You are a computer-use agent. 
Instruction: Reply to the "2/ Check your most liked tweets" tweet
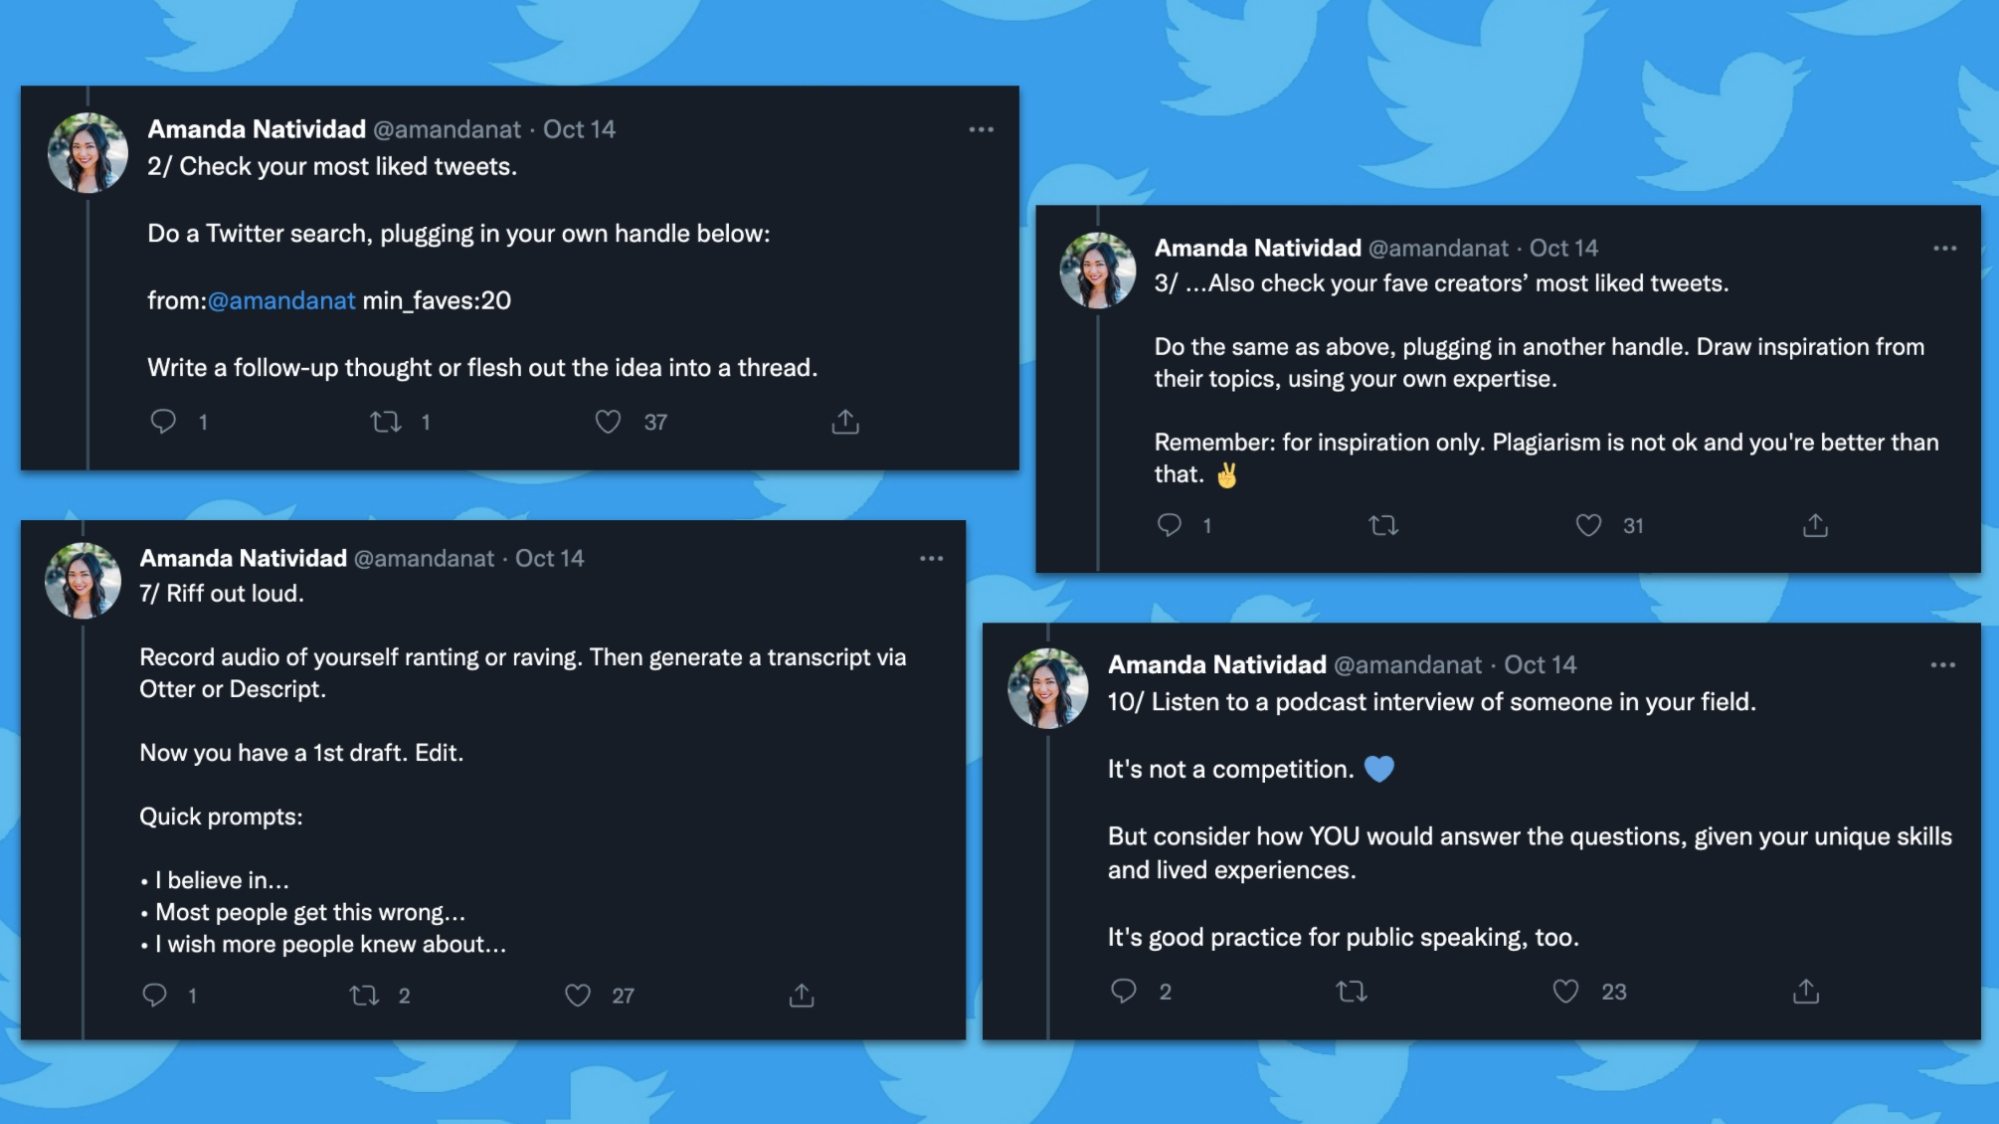pos(163,422)
